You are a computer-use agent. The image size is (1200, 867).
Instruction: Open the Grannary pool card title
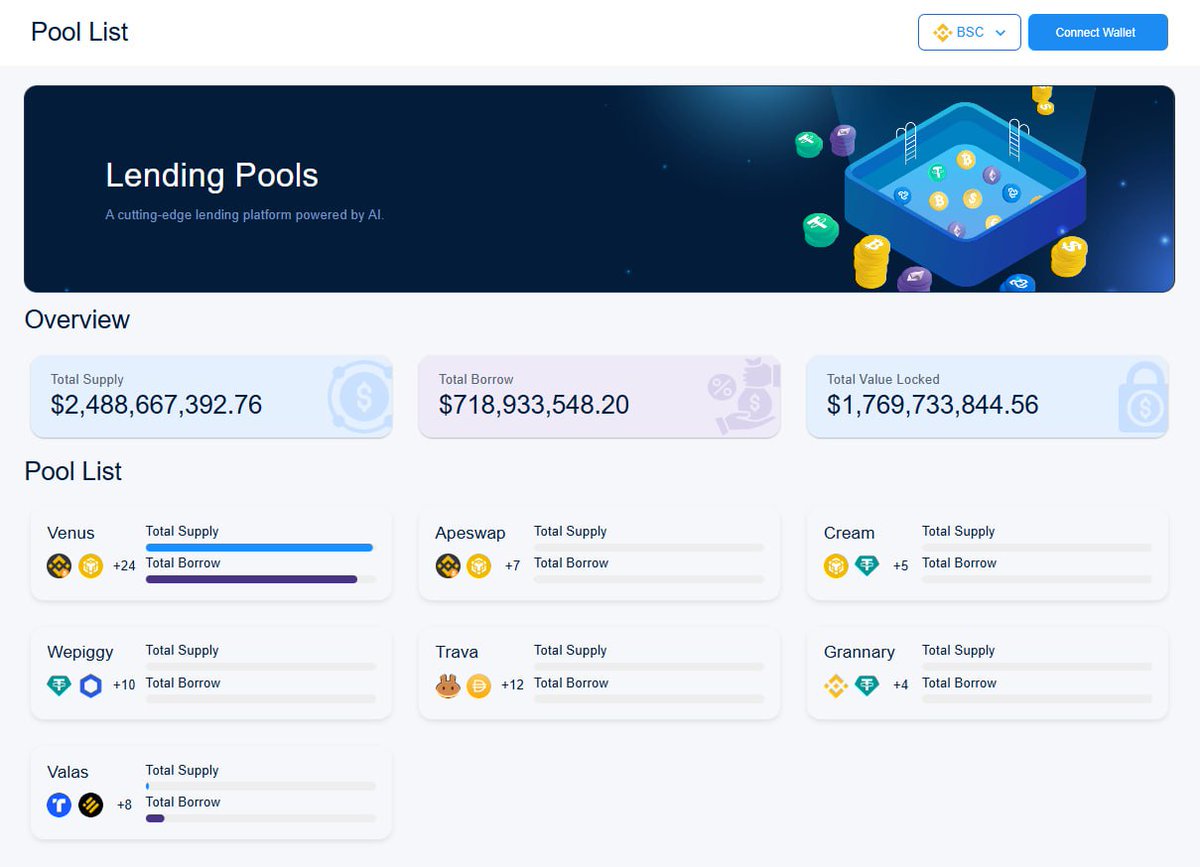[x=859, y=652]
